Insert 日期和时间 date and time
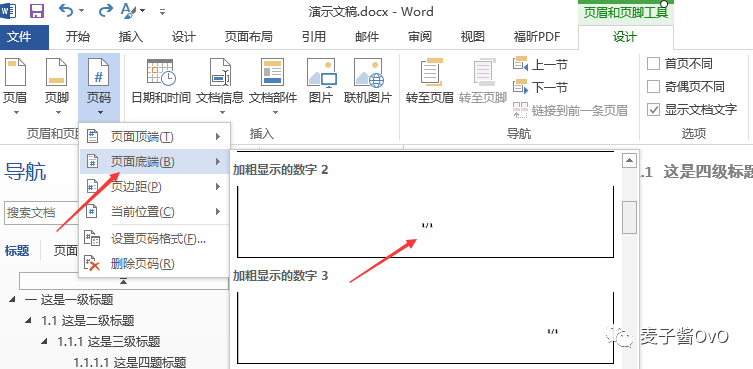 (161, 82)
